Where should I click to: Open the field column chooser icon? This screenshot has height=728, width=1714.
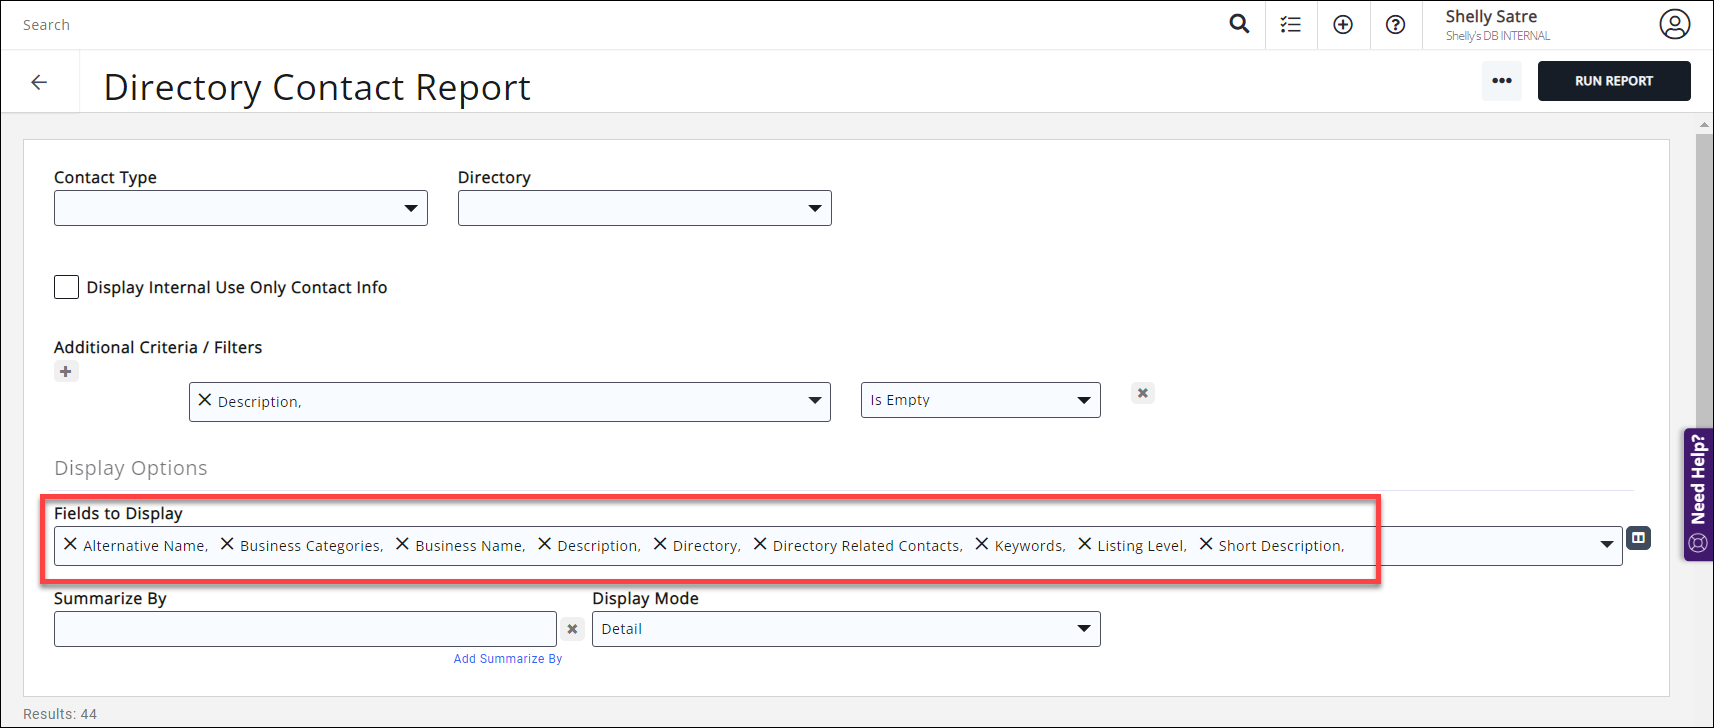click(x=1638, y=538)
